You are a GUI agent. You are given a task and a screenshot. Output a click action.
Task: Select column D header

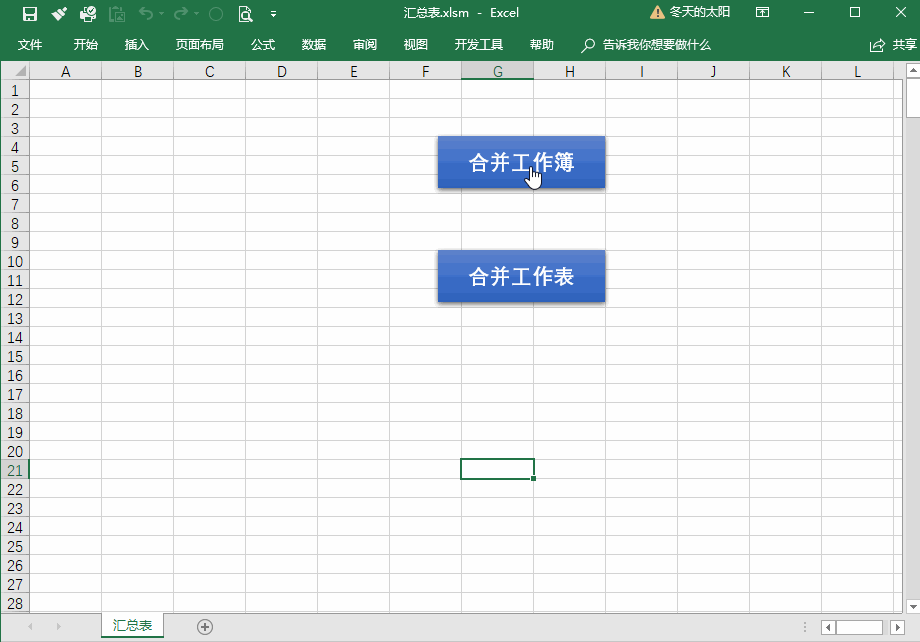282,72
